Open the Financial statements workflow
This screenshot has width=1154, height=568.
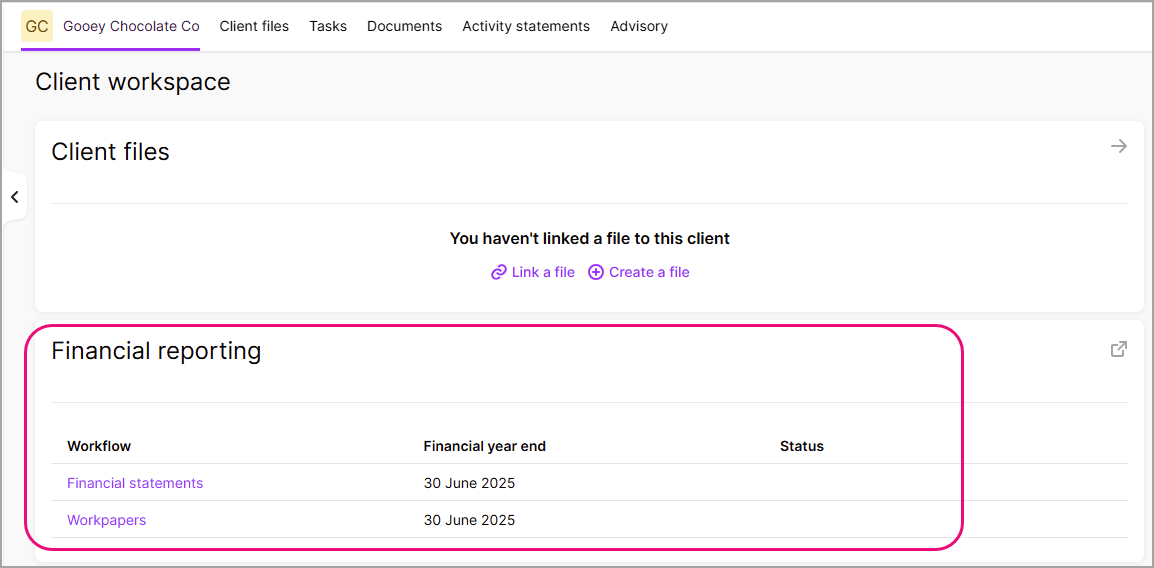(135, 483)
